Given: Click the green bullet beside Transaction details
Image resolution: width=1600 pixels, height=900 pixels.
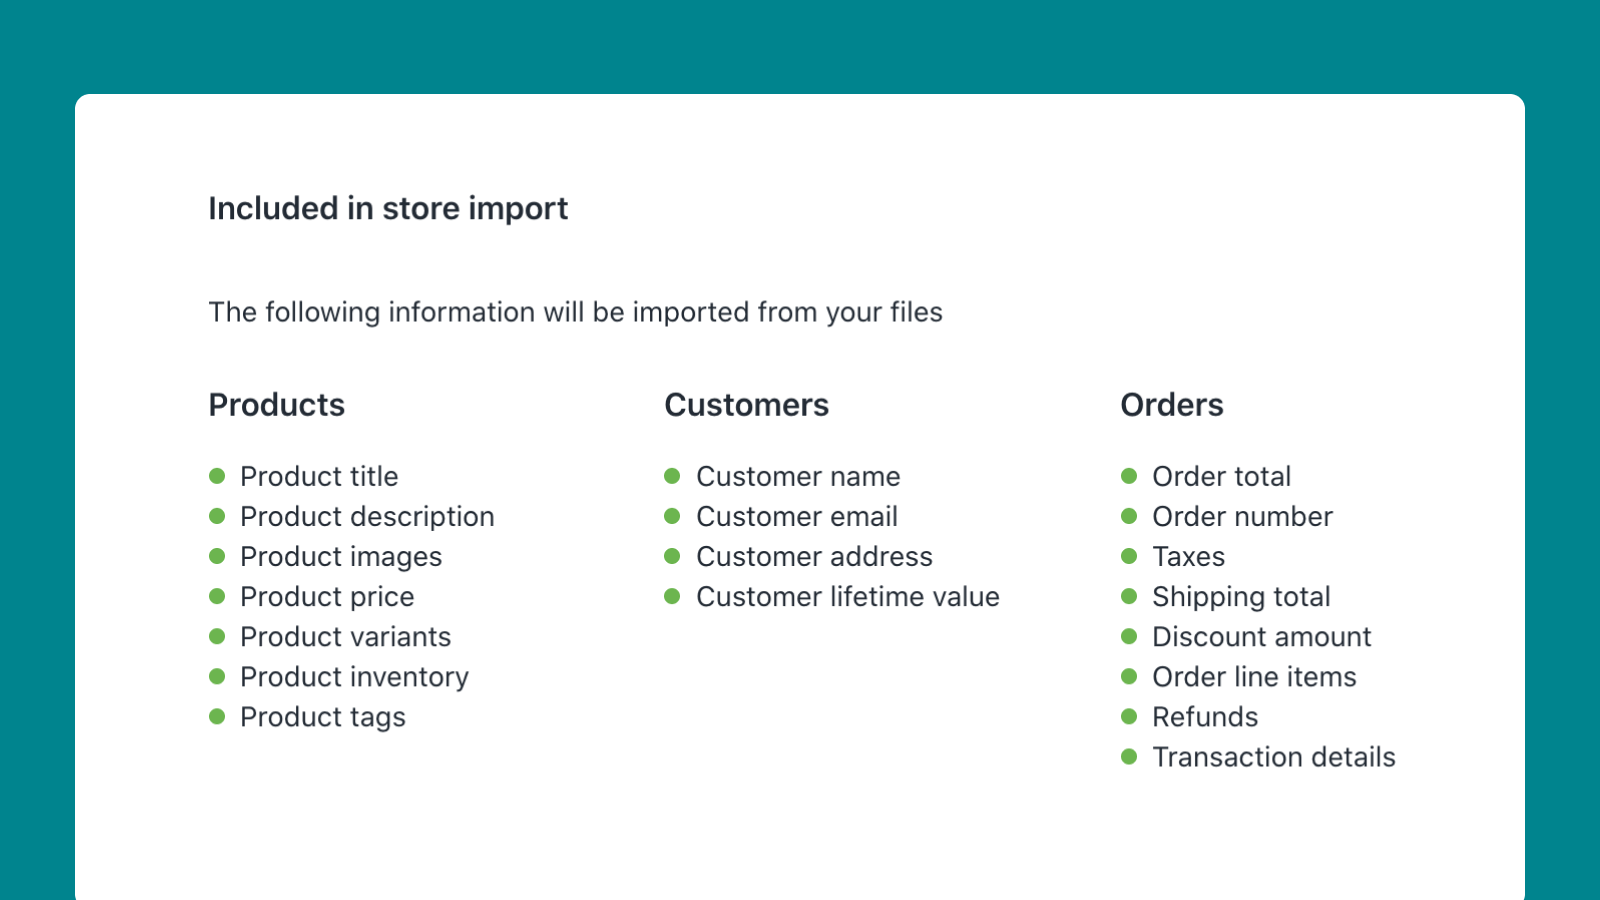Looking at the screenshot, I should click(x=1130, y=757).
